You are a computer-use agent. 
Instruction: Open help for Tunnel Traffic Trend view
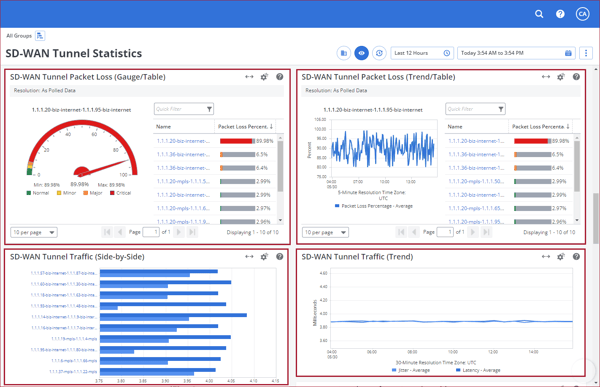(x=576, y=256)
